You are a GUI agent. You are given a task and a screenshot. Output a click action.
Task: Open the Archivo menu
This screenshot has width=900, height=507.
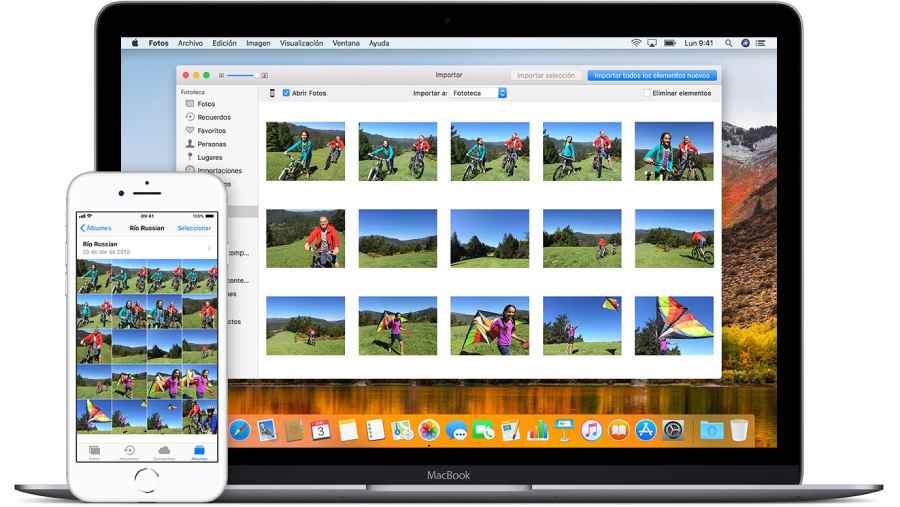(x=190, y=43)
